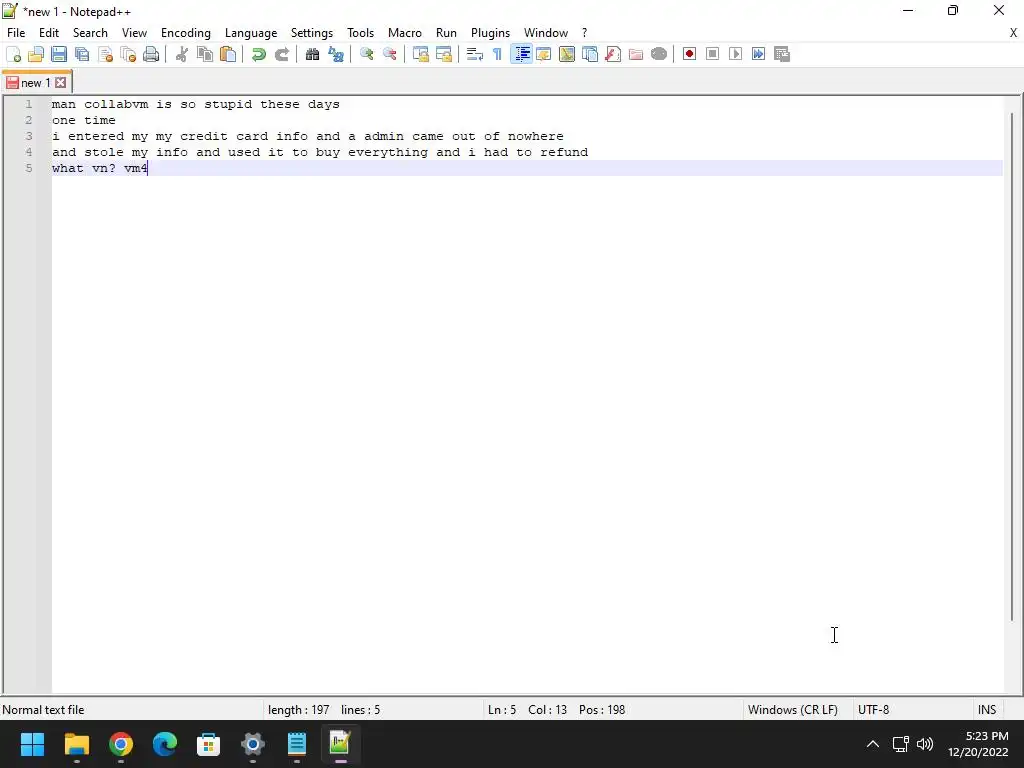Click the X at menu bar's right end
1024x768 pixels.
coord(1013,33)
